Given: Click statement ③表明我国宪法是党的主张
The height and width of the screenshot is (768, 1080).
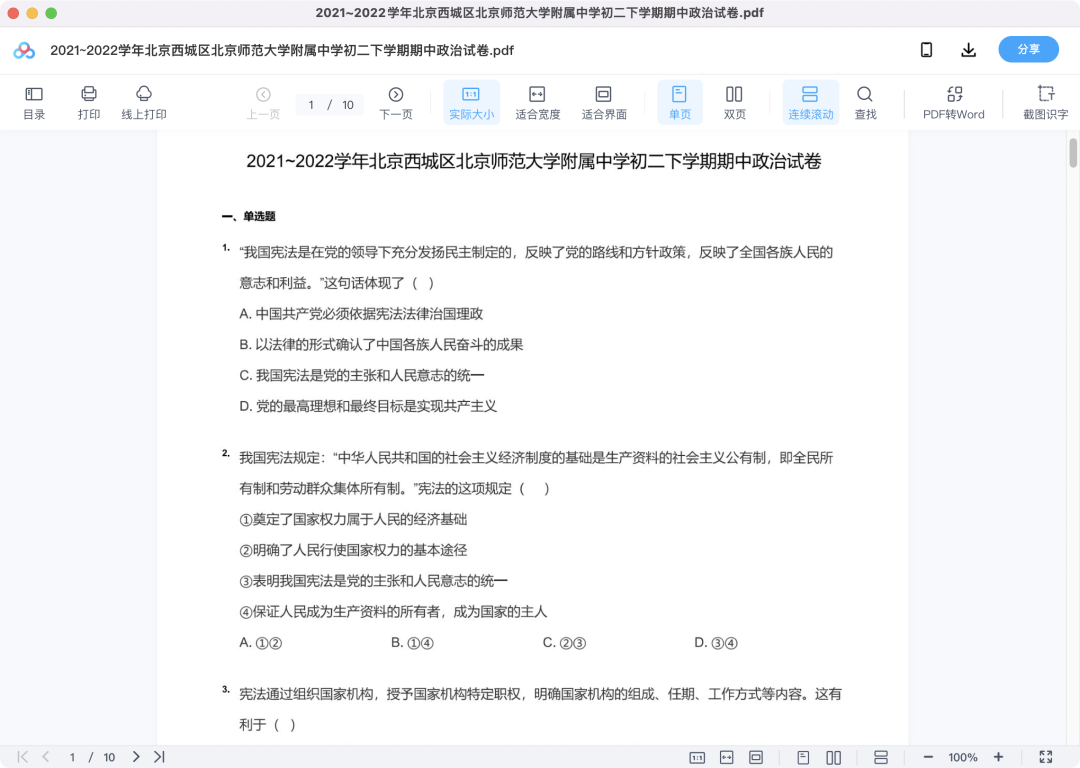Looking at the screenshot, I should [373, 581].
